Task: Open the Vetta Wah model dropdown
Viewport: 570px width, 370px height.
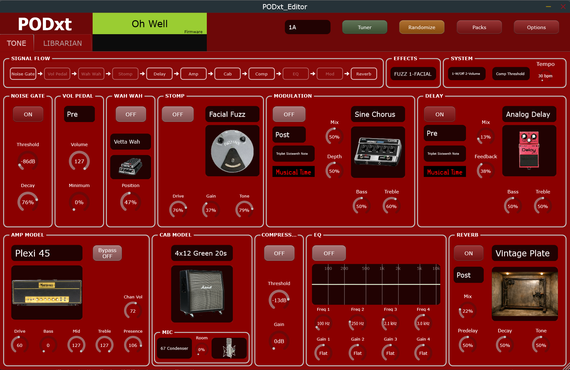Action: [x=131, y=142]
